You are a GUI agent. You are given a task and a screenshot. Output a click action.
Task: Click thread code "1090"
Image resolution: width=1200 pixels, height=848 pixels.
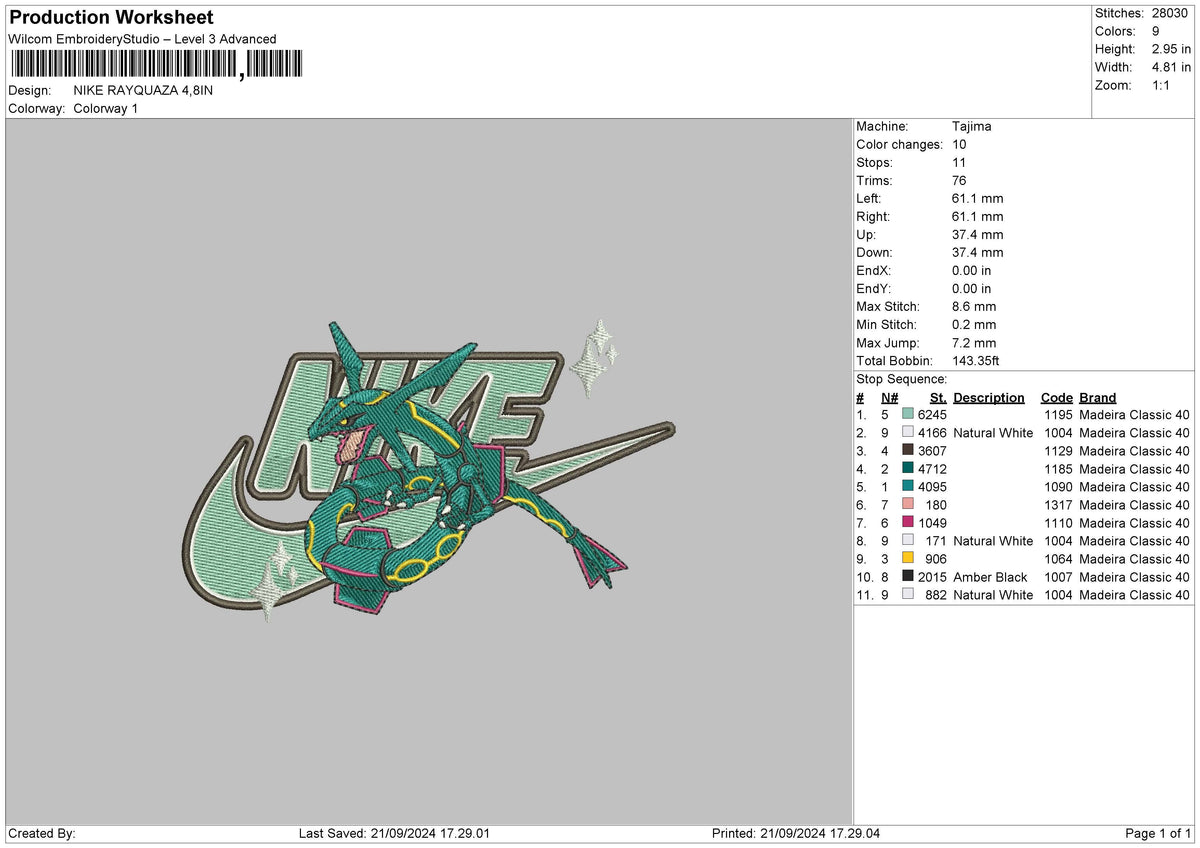pos(1058,487)
